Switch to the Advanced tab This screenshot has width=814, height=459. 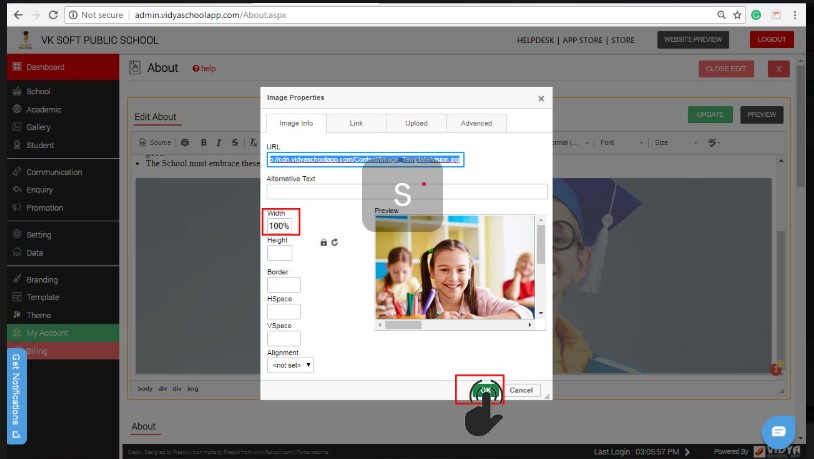coord(477,123)
